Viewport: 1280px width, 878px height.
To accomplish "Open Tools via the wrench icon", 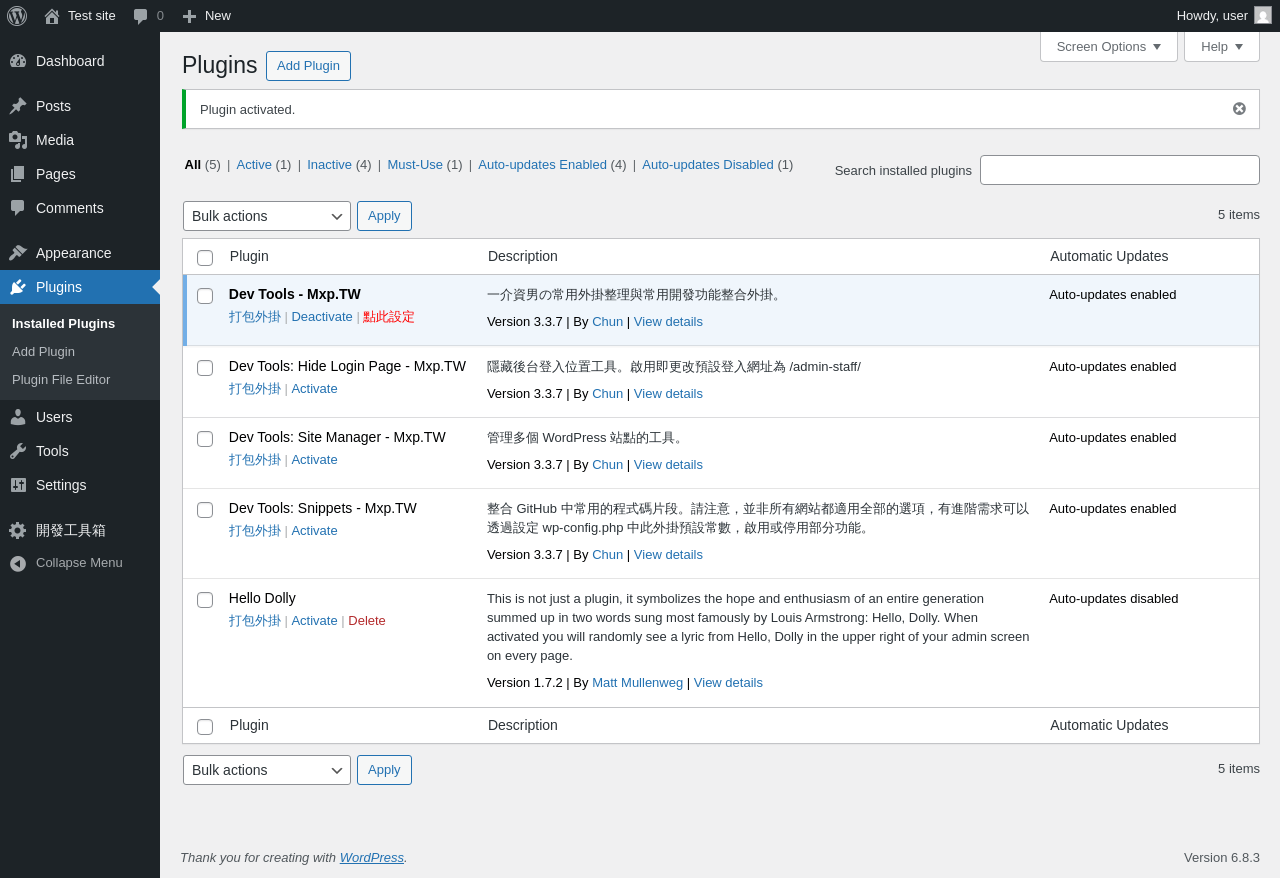I will point(18,451).
